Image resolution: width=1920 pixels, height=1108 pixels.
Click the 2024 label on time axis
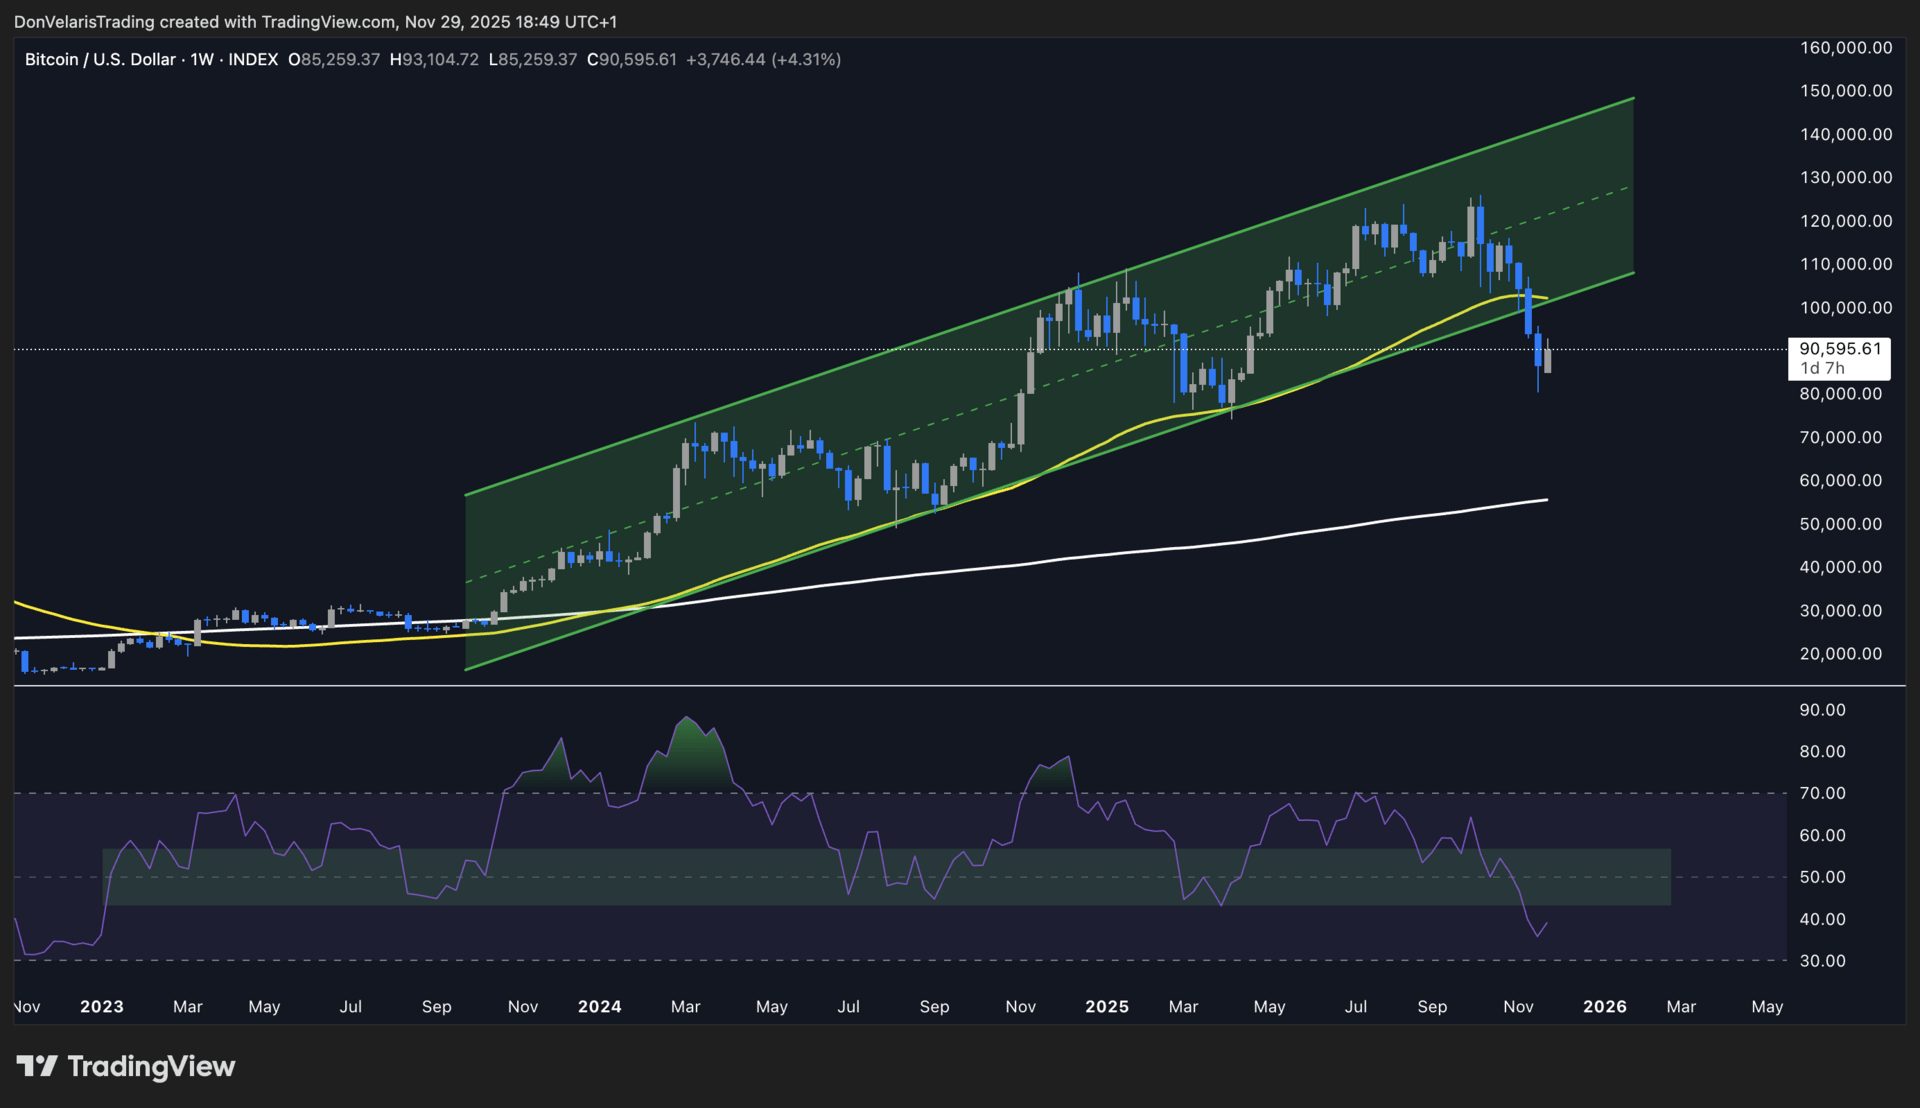599,1007
